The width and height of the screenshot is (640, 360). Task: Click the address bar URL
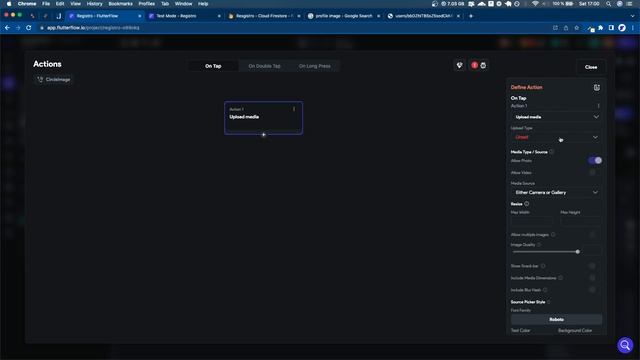93,28
